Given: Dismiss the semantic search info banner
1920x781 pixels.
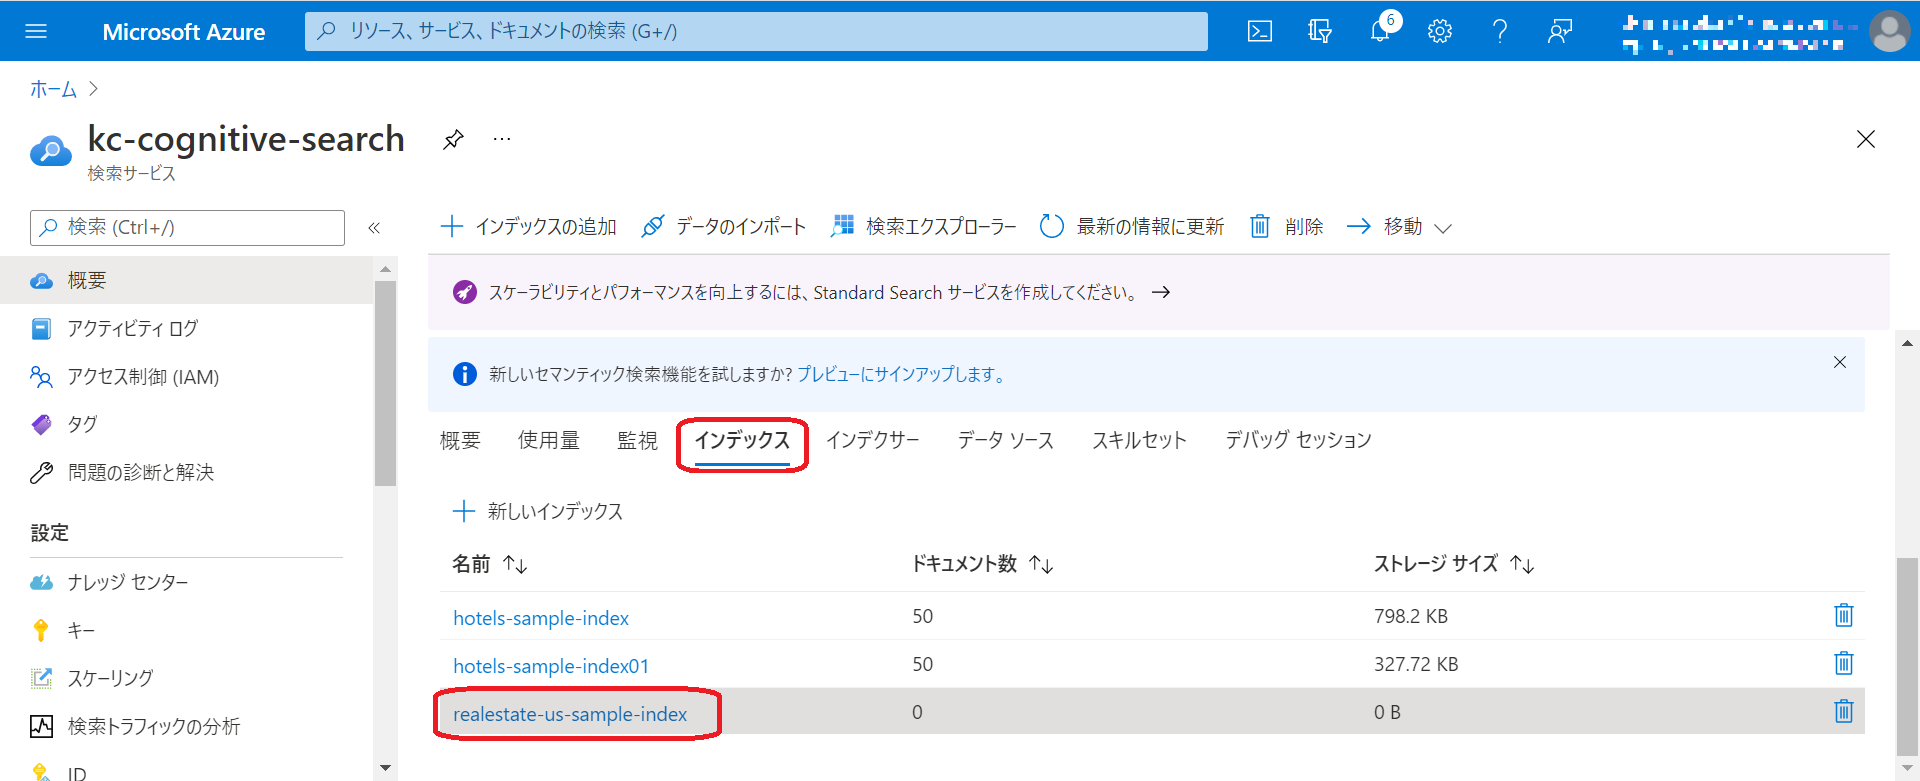Looking at the screenshot, I should coord(1840,362).
